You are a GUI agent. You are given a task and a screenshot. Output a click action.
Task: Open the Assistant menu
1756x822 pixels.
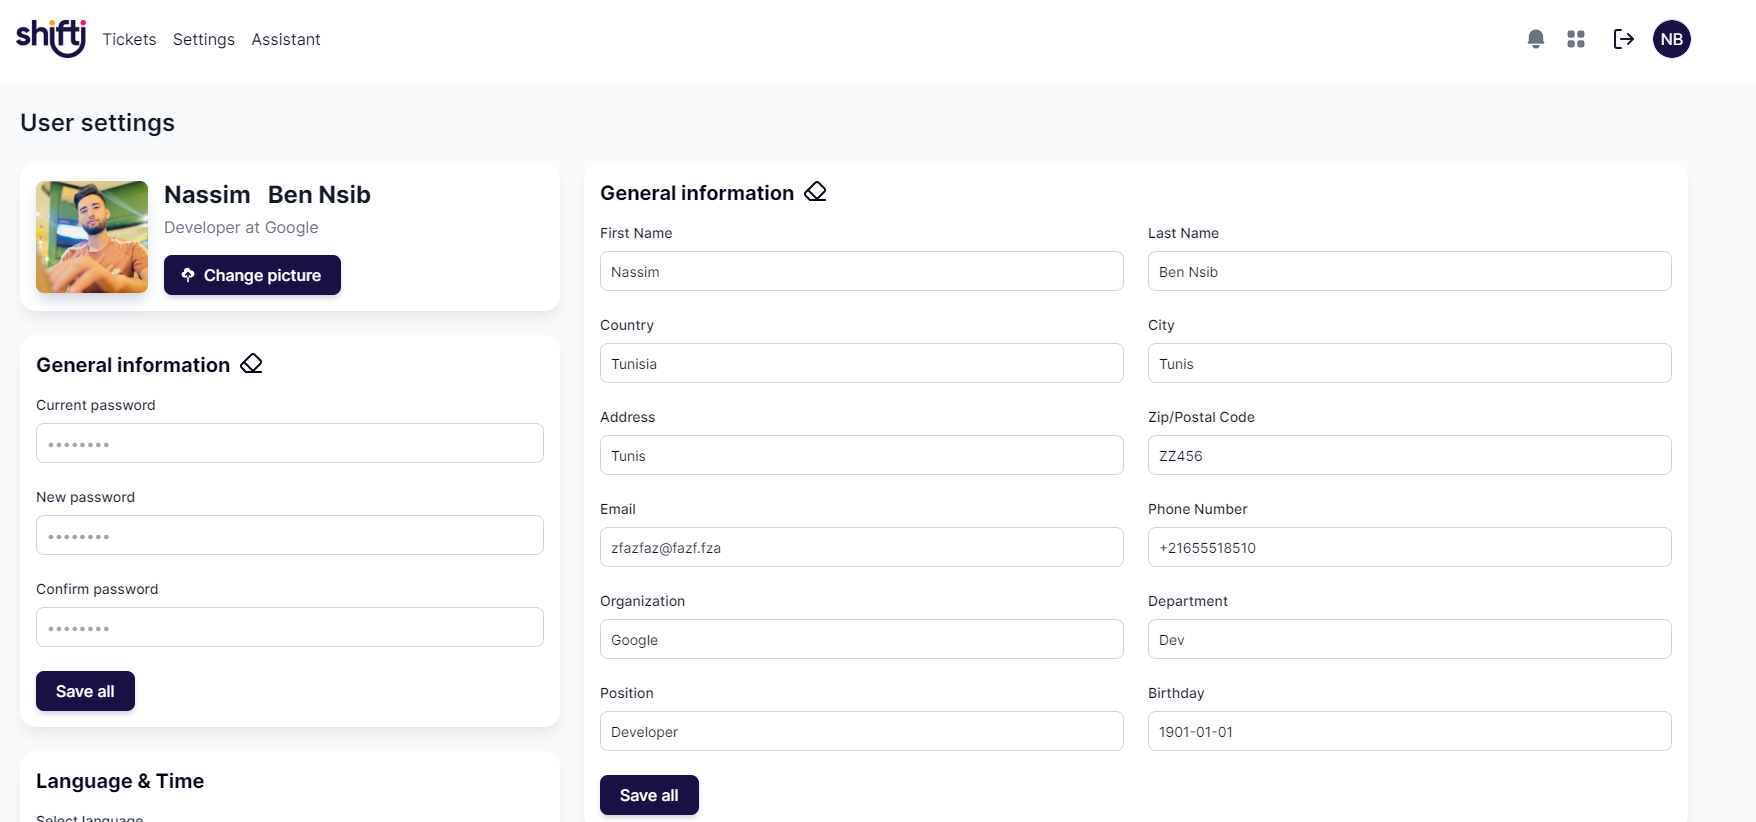click(286, 39)
